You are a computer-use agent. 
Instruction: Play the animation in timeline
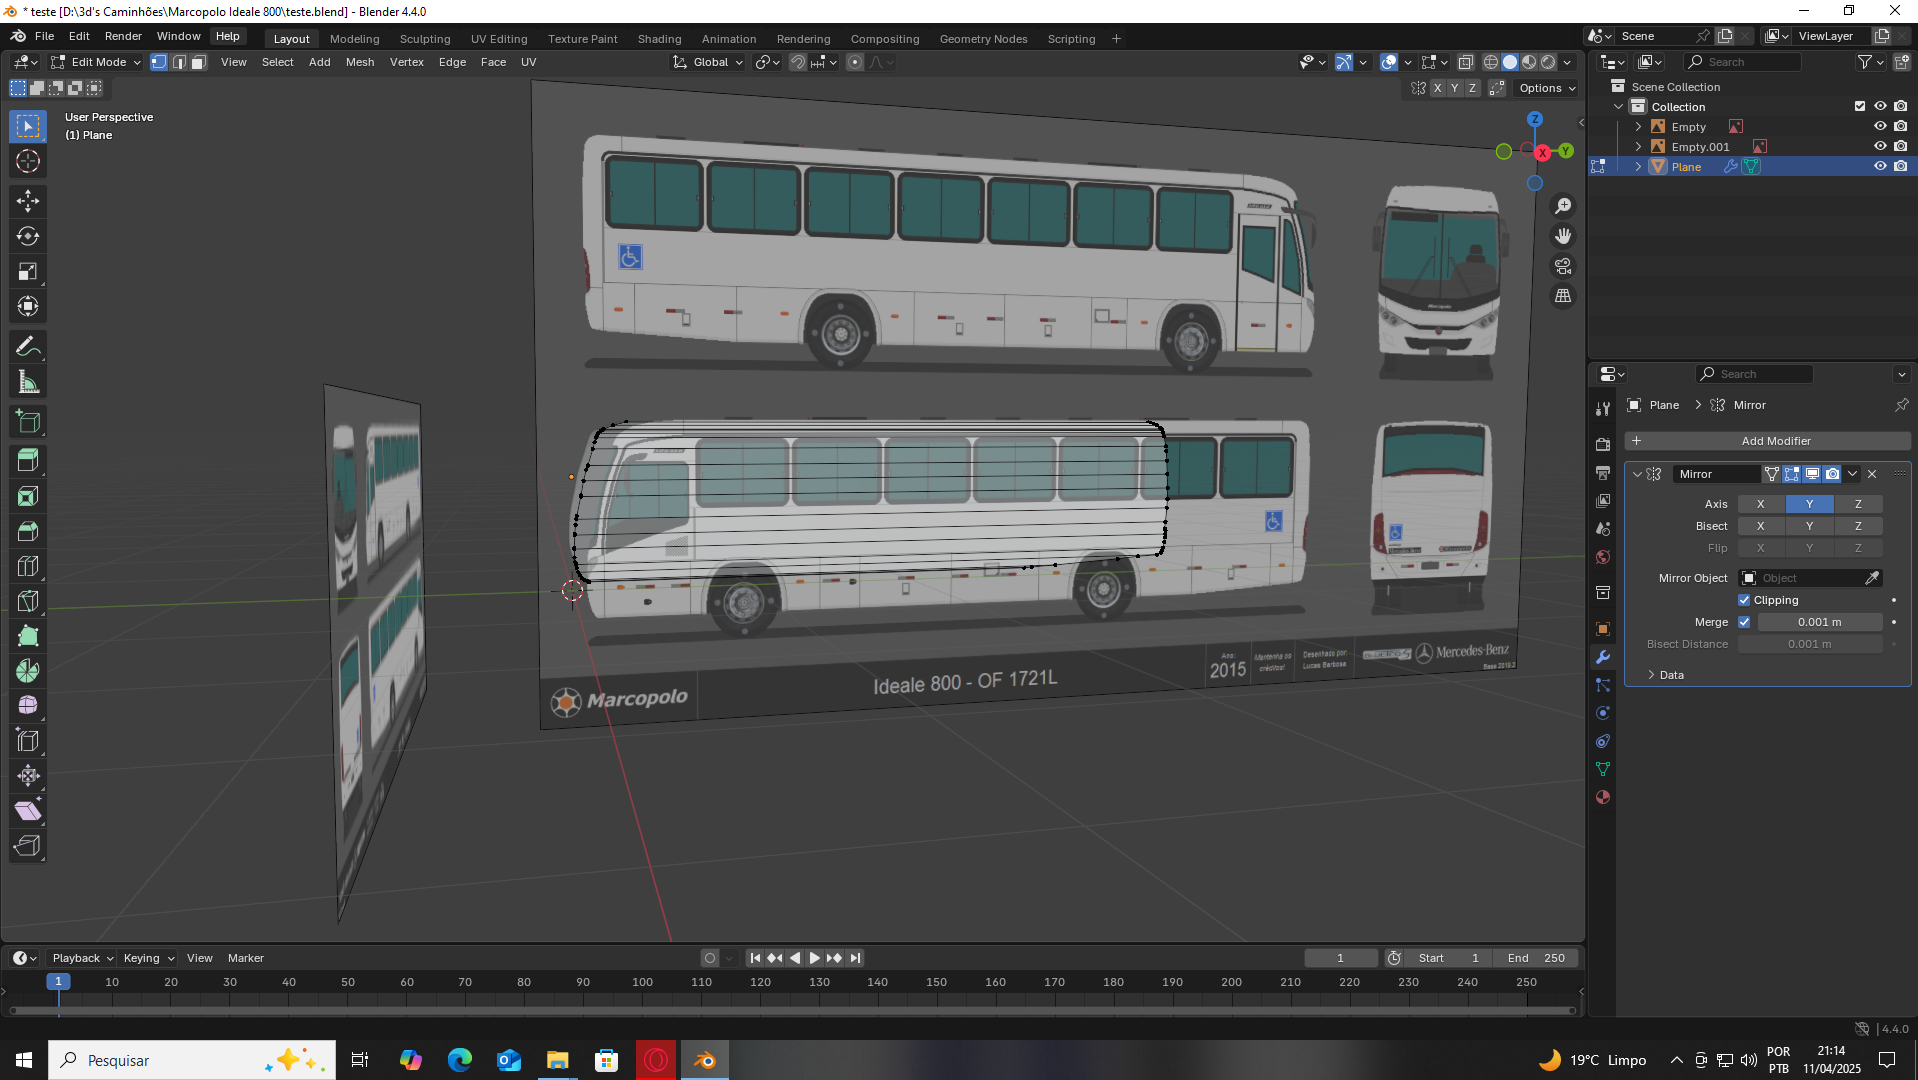[x=814, y=958]
